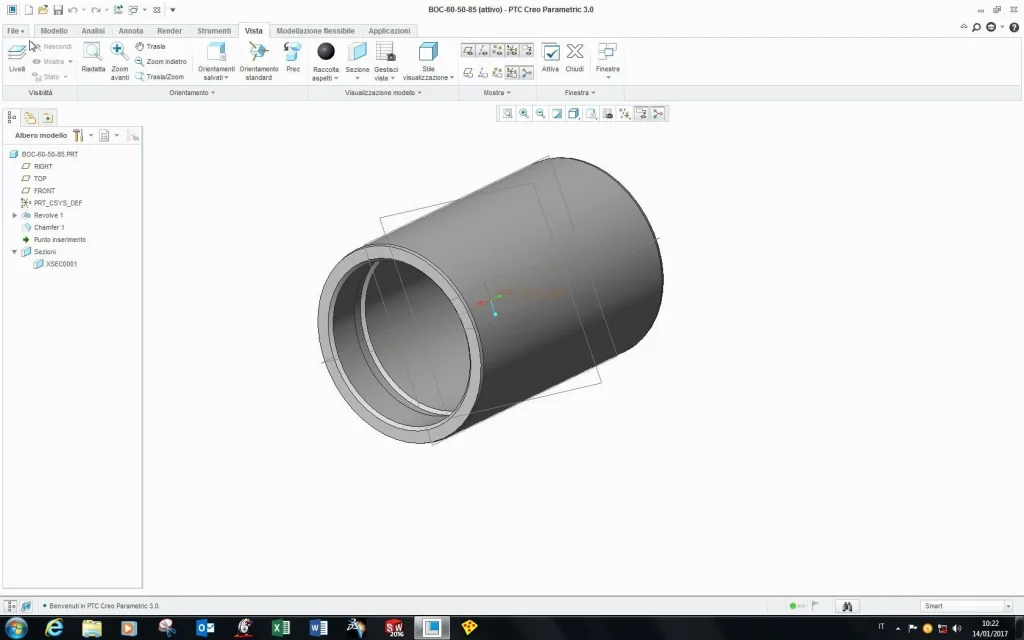Select Chamfer 1 feature in model tree
The image size is (1024, 640).
coord(48,227)
